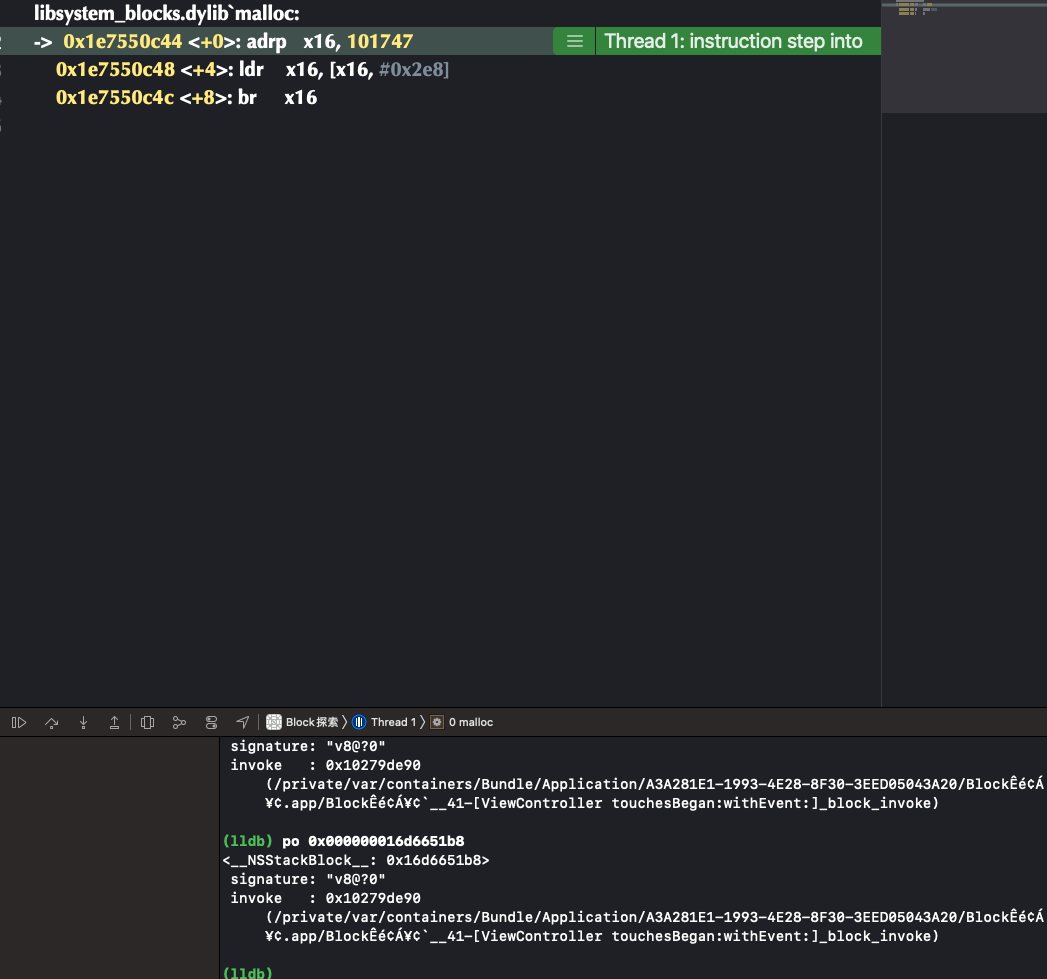Screen dimensions: 1047x979
Task: Open the Debug View Hierarchy tool
Action: [148, 722]
